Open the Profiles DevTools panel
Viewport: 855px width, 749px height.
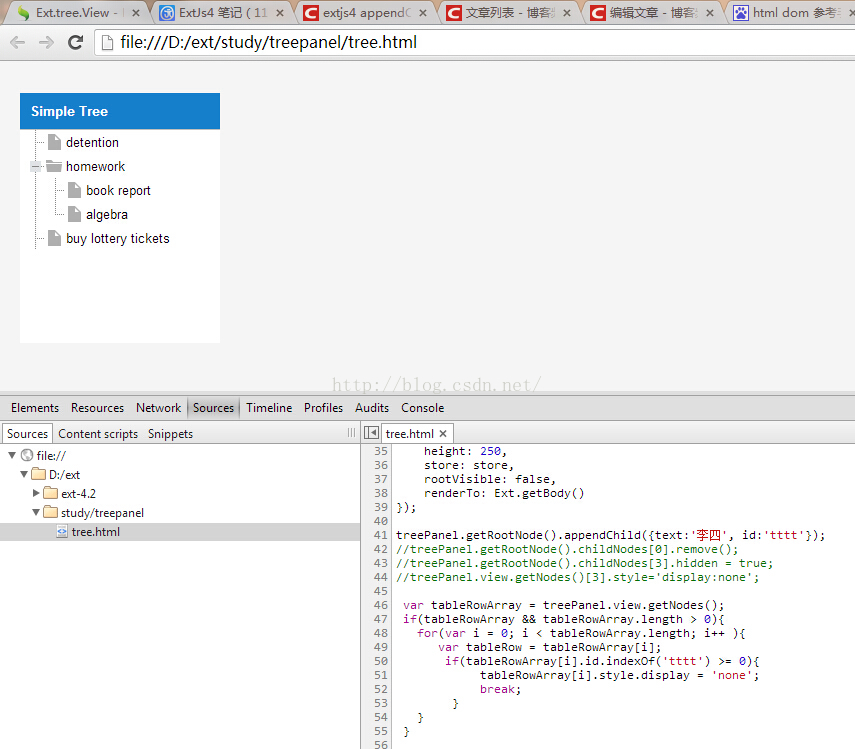(323, 408)
